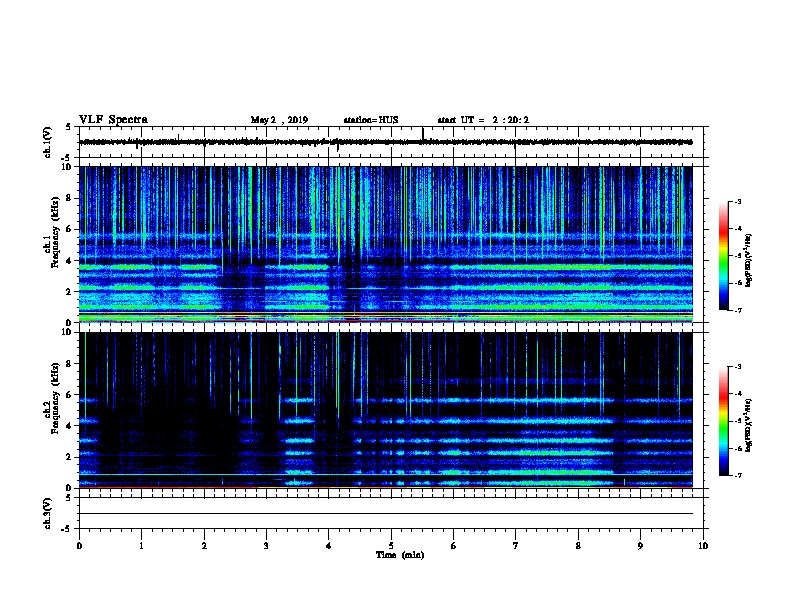Click the time axis tick label "4"
The width and height of the screenshot is (792, 612).
coord(328,546)
